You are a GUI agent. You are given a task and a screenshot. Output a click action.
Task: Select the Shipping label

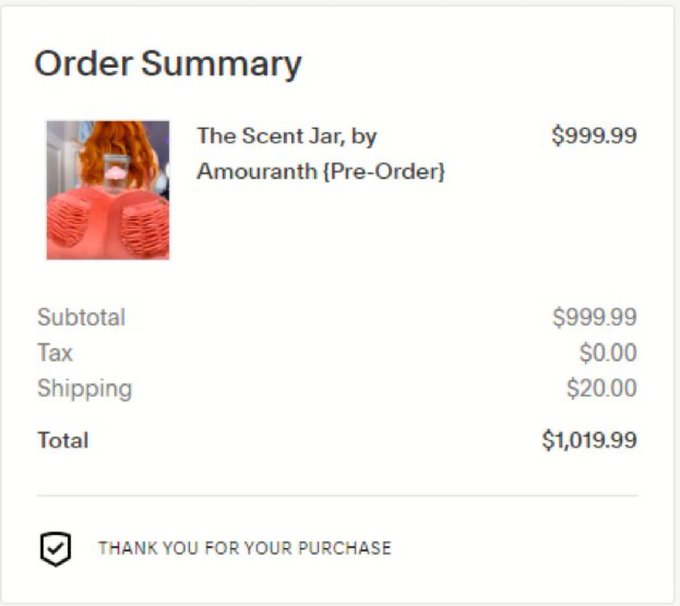pyautogui.click(x=85, y=388)
